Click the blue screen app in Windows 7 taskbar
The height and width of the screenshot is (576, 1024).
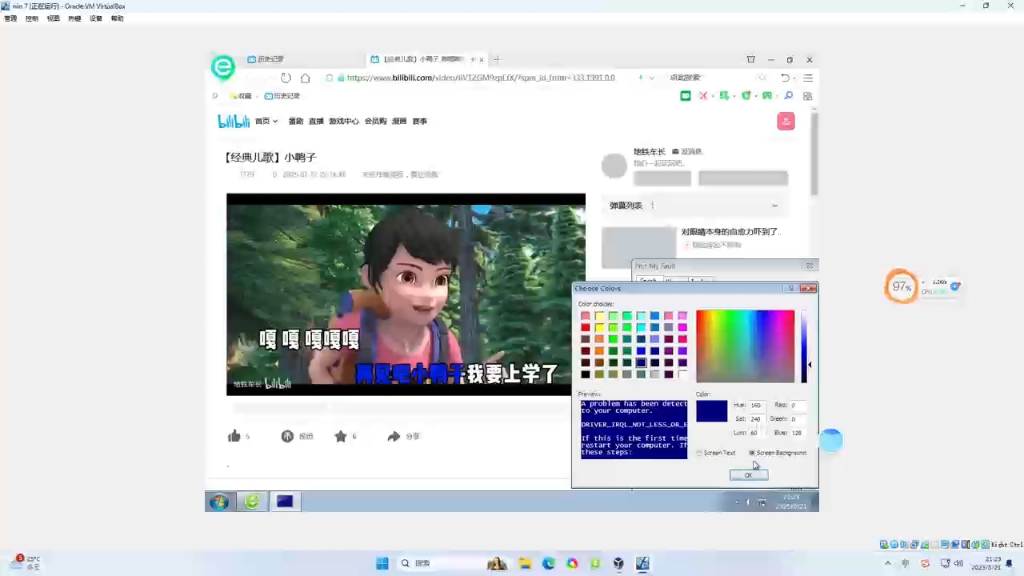285,502
